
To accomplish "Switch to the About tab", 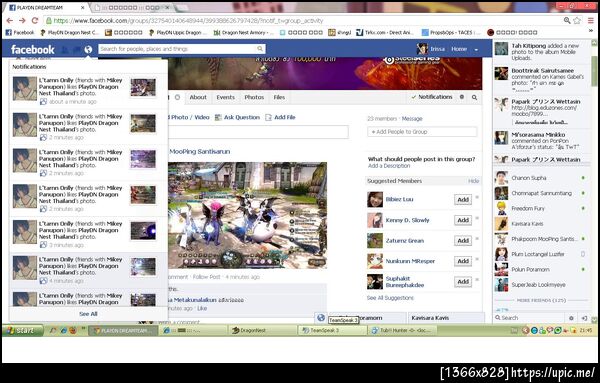I will pyautogui.click(x=198, y=97).
